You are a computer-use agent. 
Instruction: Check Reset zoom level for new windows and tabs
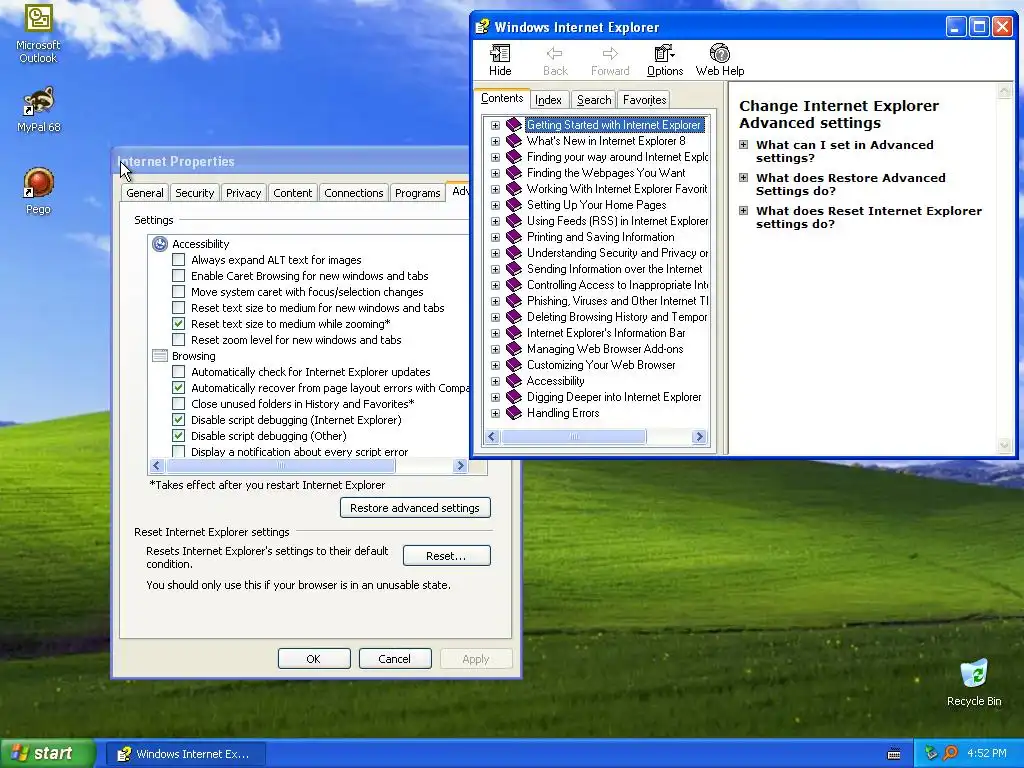tap(178, 340)
